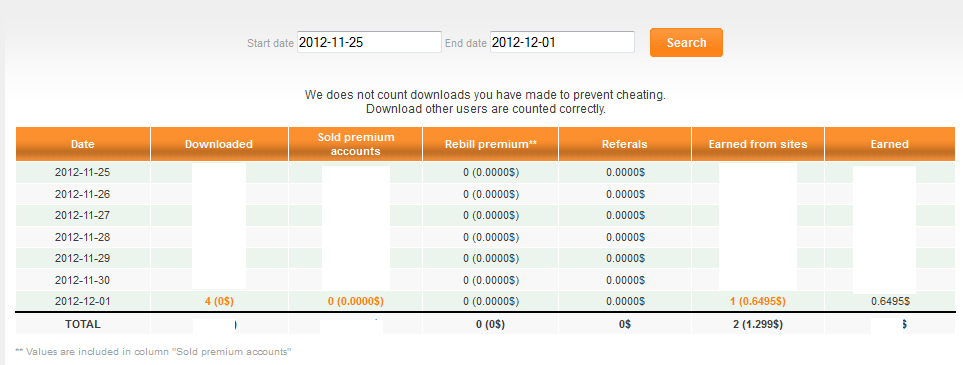The image size is (963, 365).
Task: Click the Downloaded column header
Action: tap(219, 144)
